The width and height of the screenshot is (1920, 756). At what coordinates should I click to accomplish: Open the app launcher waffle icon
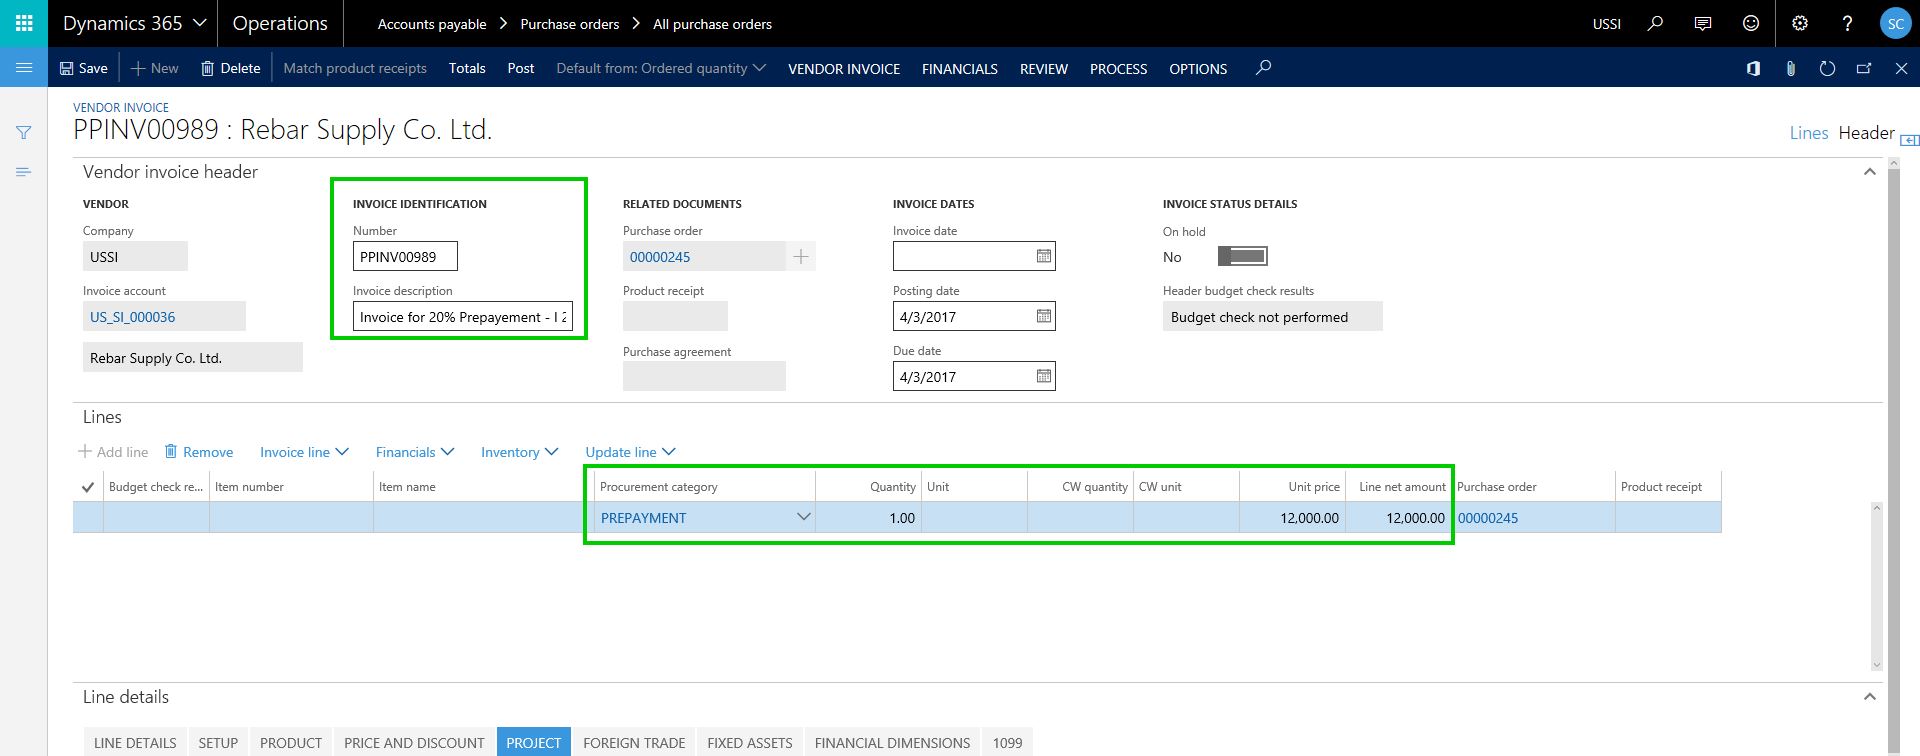[24, 23]
